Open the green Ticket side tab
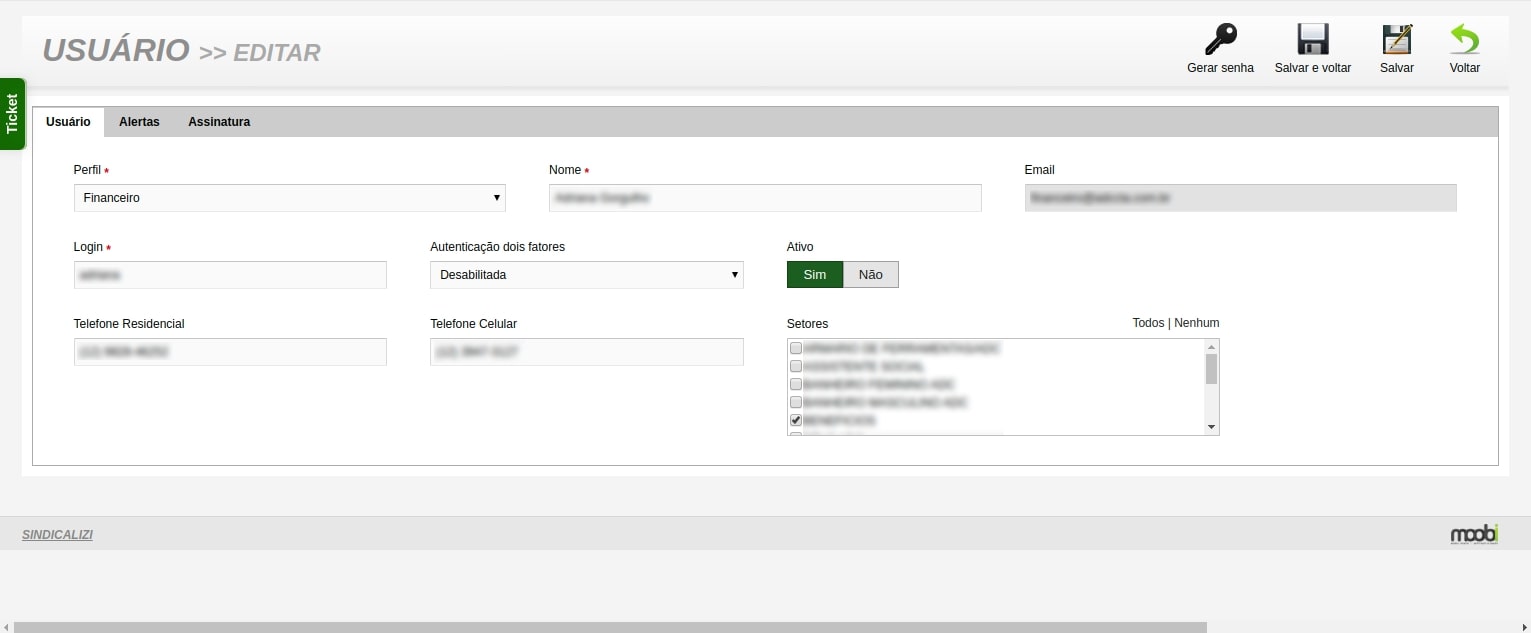Viewport: 1531px width, 633px height. click(x=12, y=114)
